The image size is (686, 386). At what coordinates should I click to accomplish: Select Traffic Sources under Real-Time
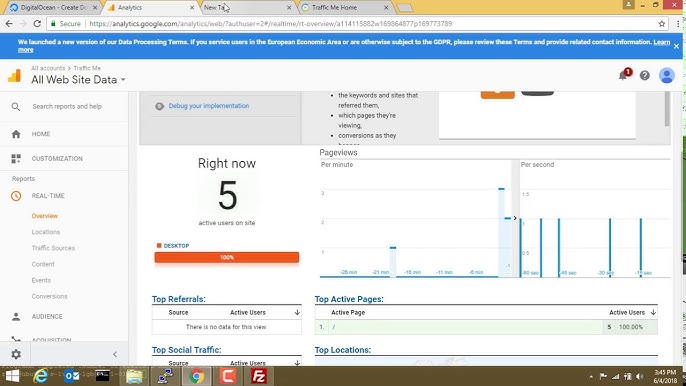click(53, 248)
